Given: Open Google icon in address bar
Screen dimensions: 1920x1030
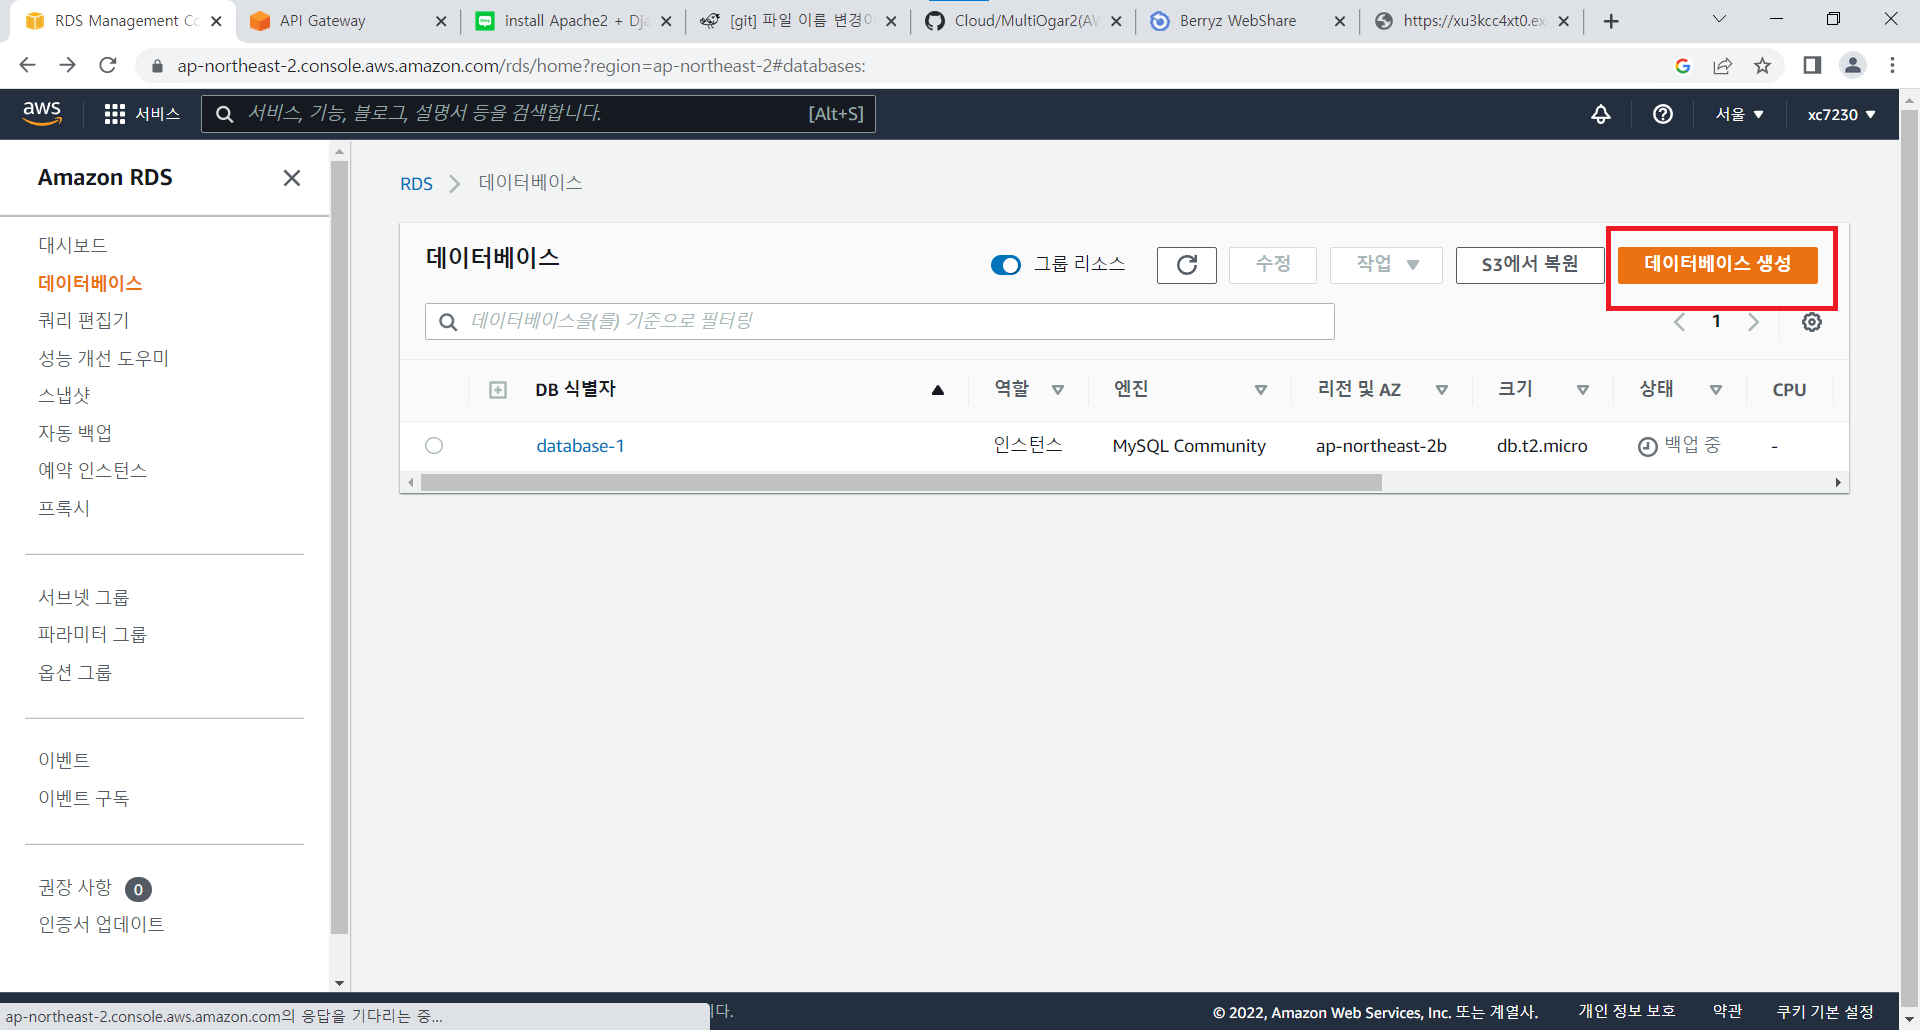Looking at the screenshot, I should [1683, 66].
